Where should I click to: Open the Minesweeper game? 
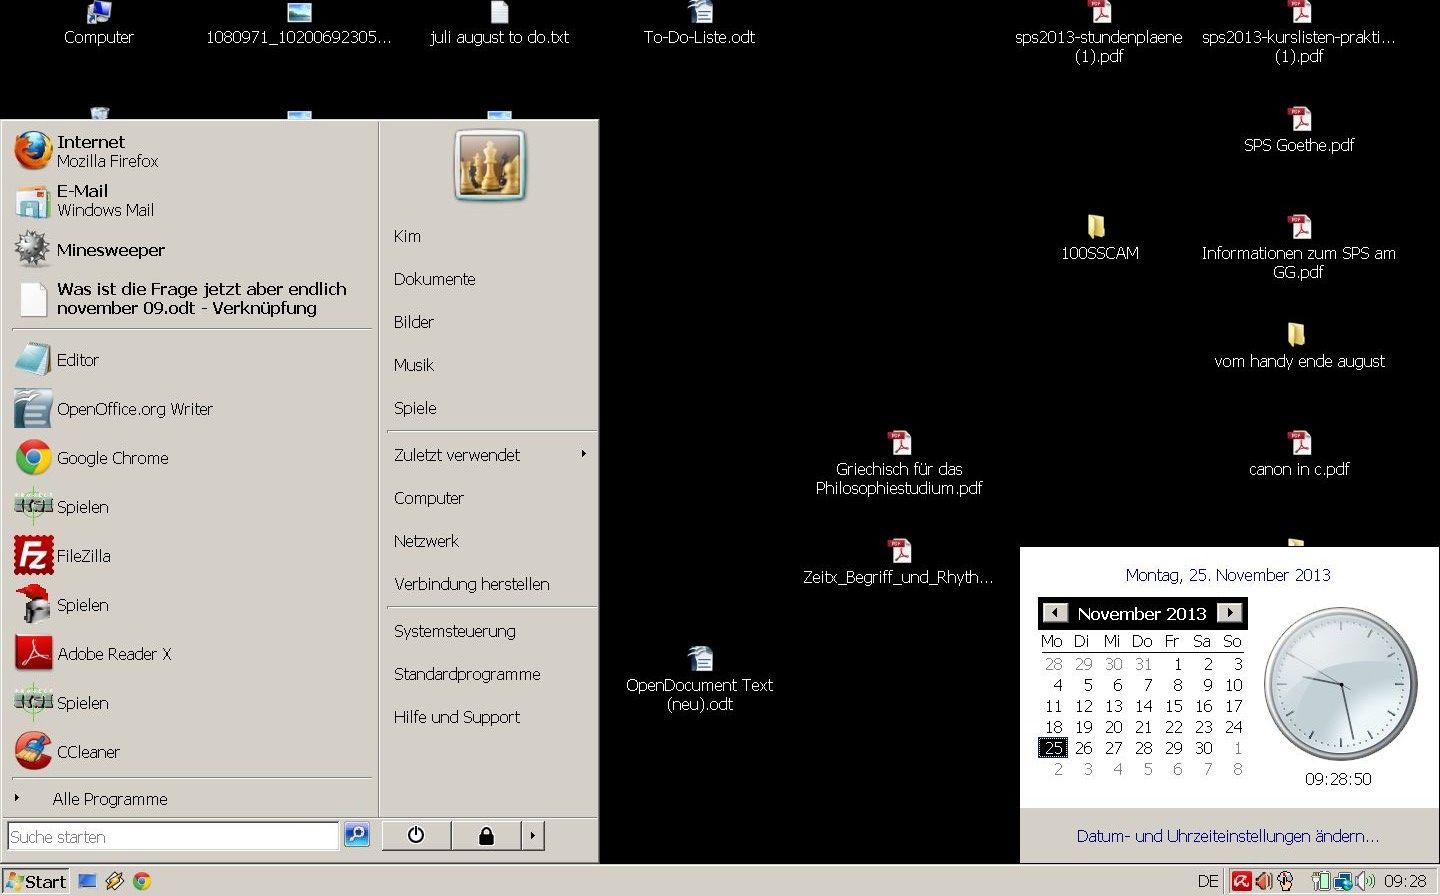click(x=110, y=250)
